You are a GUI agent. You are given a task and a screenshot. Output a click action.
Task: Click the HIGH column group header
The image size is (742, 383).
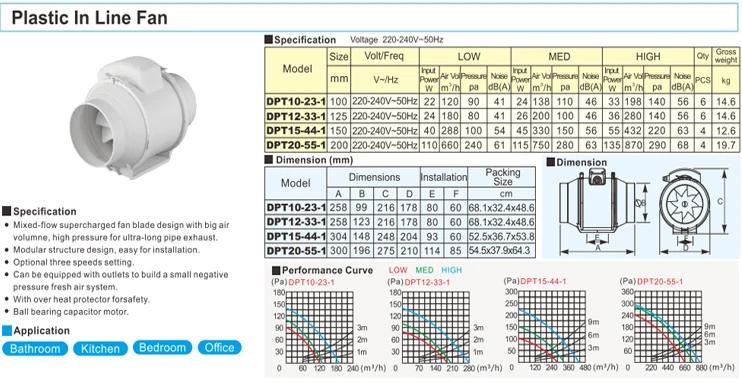coord(648,56)
